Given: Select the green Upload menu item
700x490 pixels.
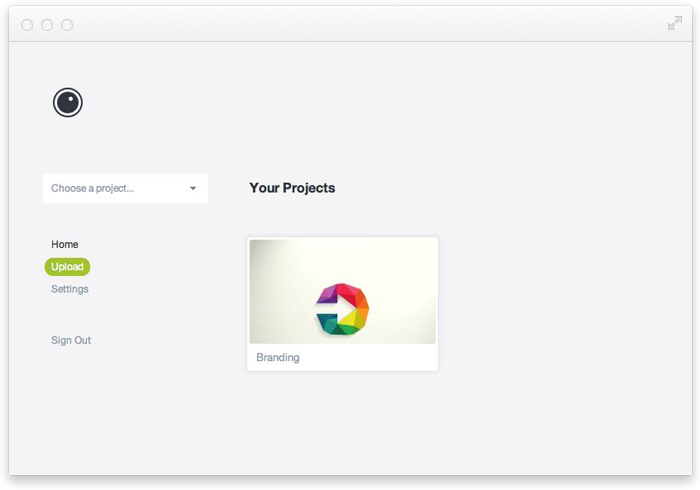Looking at the screenshot, I should (67, 267).
